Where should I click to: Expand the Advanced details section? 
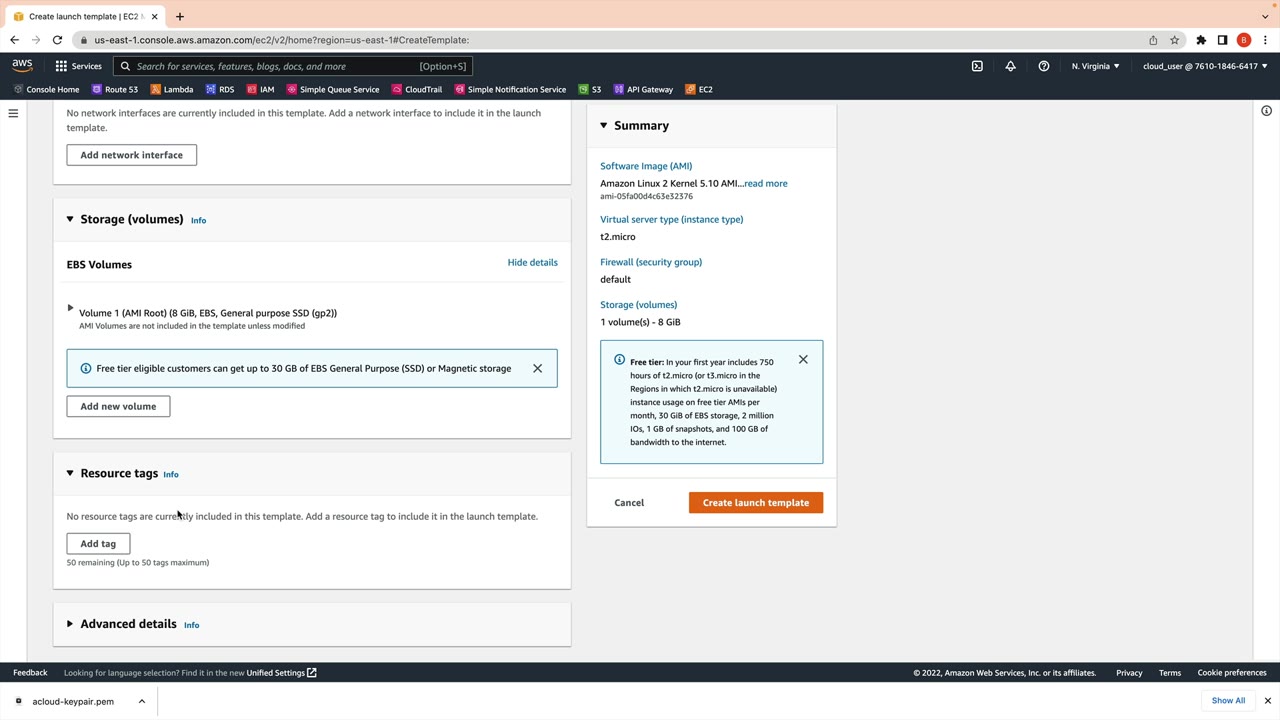pyautogui.click(x=70, y=624)
